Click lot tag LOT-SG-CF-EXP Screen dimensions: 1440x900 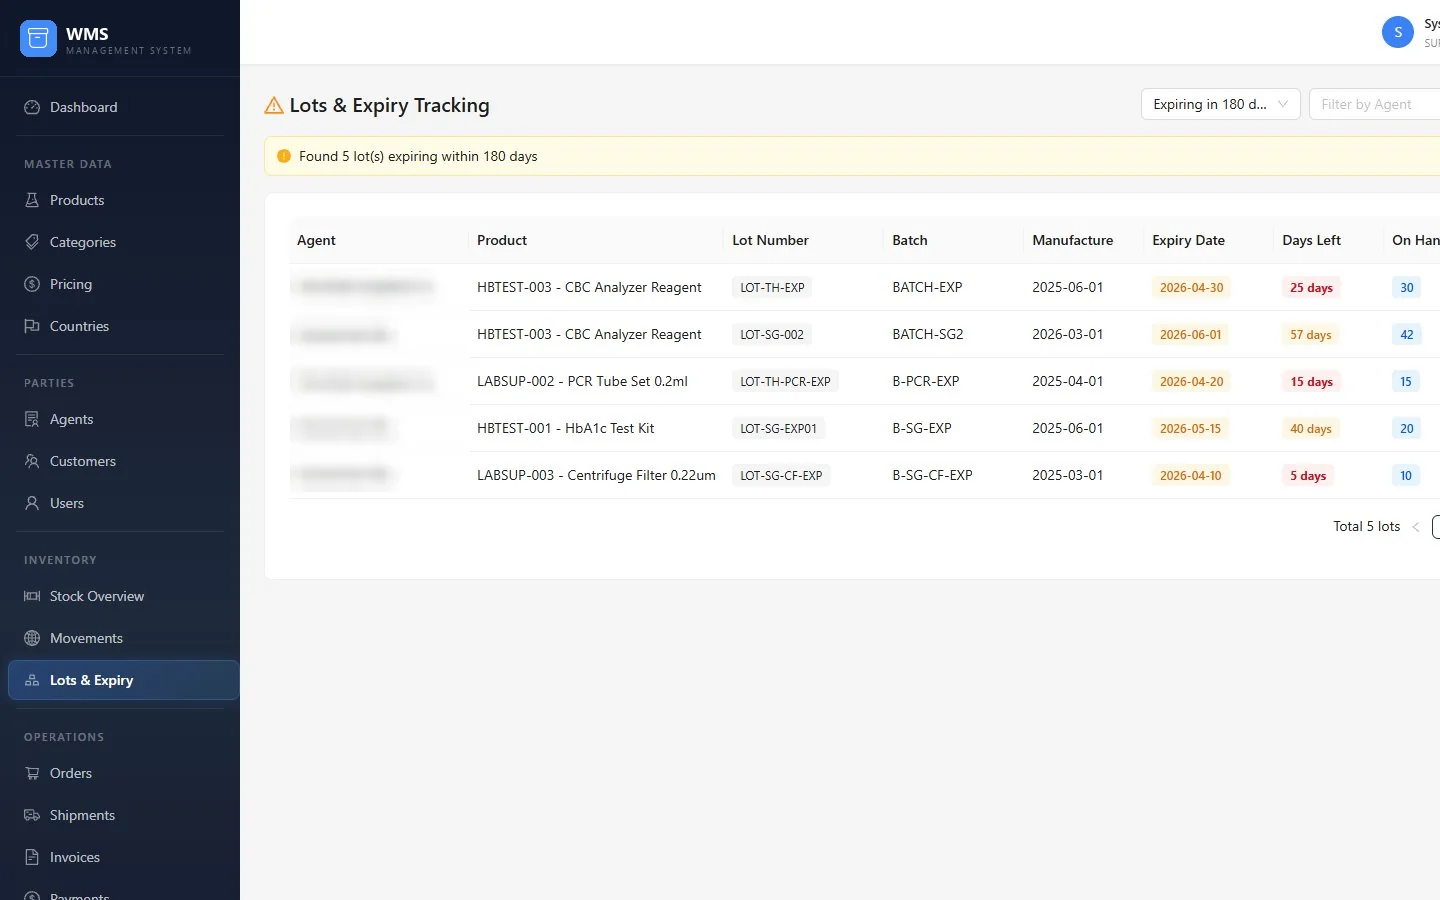(781, 476)
